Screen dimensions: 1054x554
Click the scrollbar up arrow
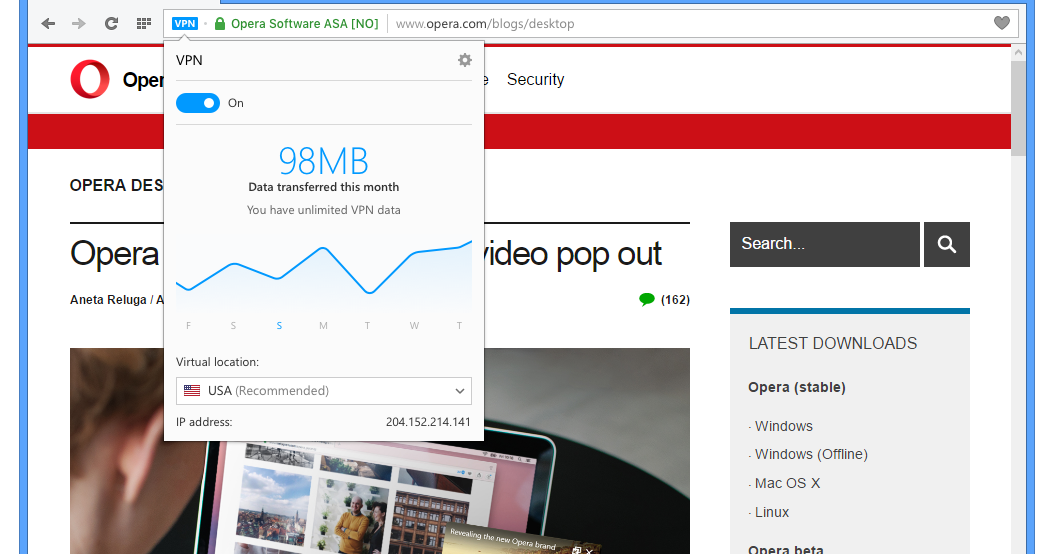(1018, 52)
